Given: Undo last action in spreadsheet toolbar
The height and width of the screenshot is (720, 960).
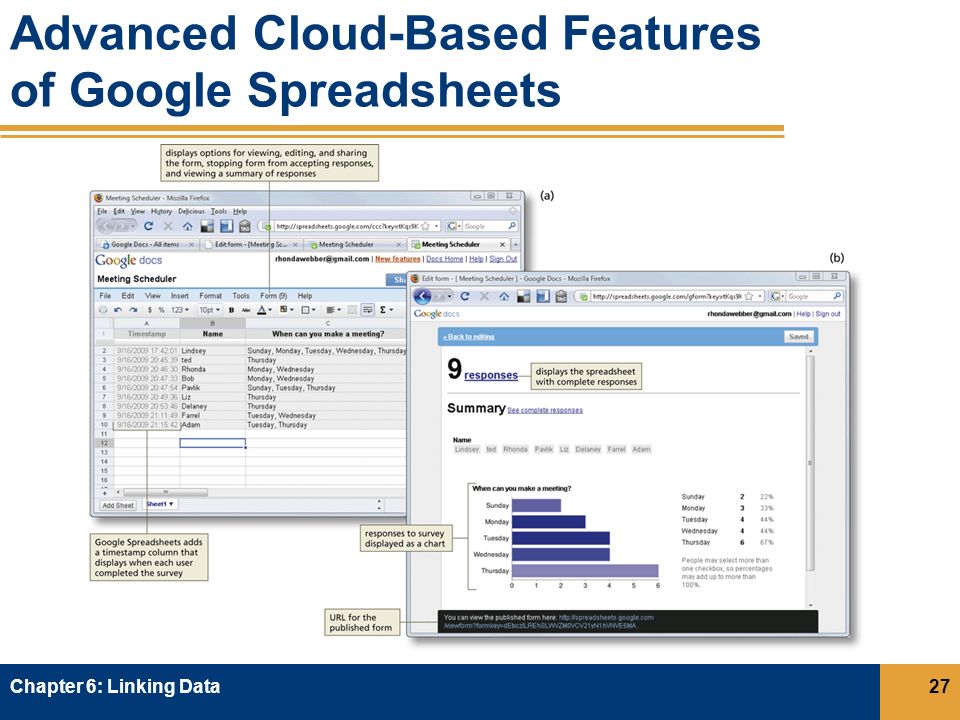Looking at the screenshot, I should tap(118, 310).
